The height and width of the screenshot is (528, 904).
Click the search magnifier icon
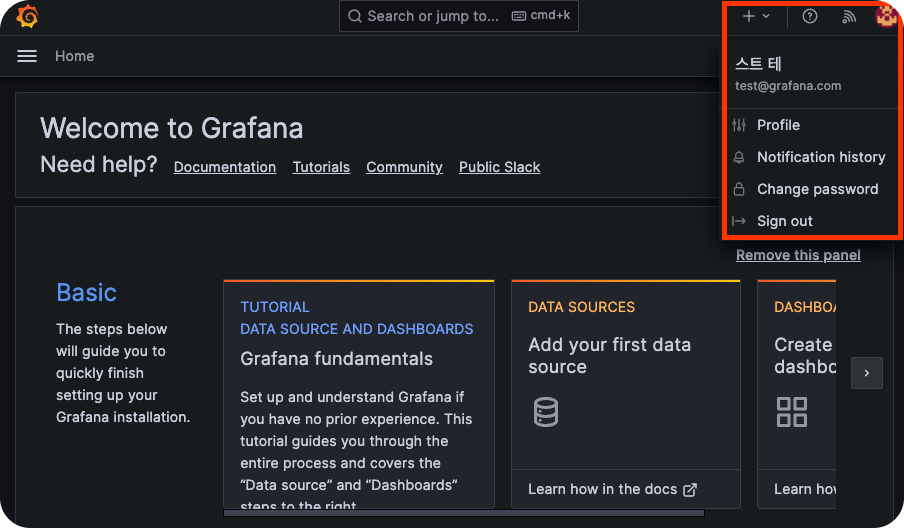click(x=354, y=16)
